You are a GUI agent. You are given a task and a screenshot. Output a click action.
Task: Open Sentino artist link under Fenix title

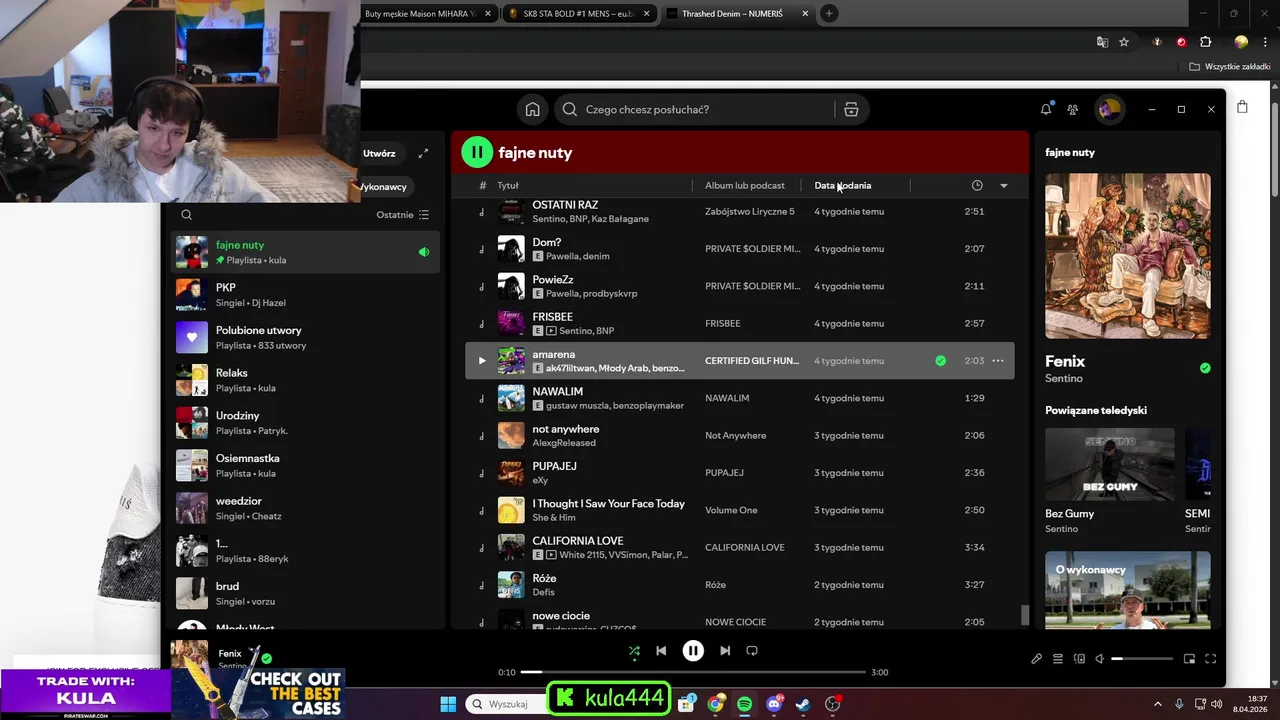(x=1064, y=379)
